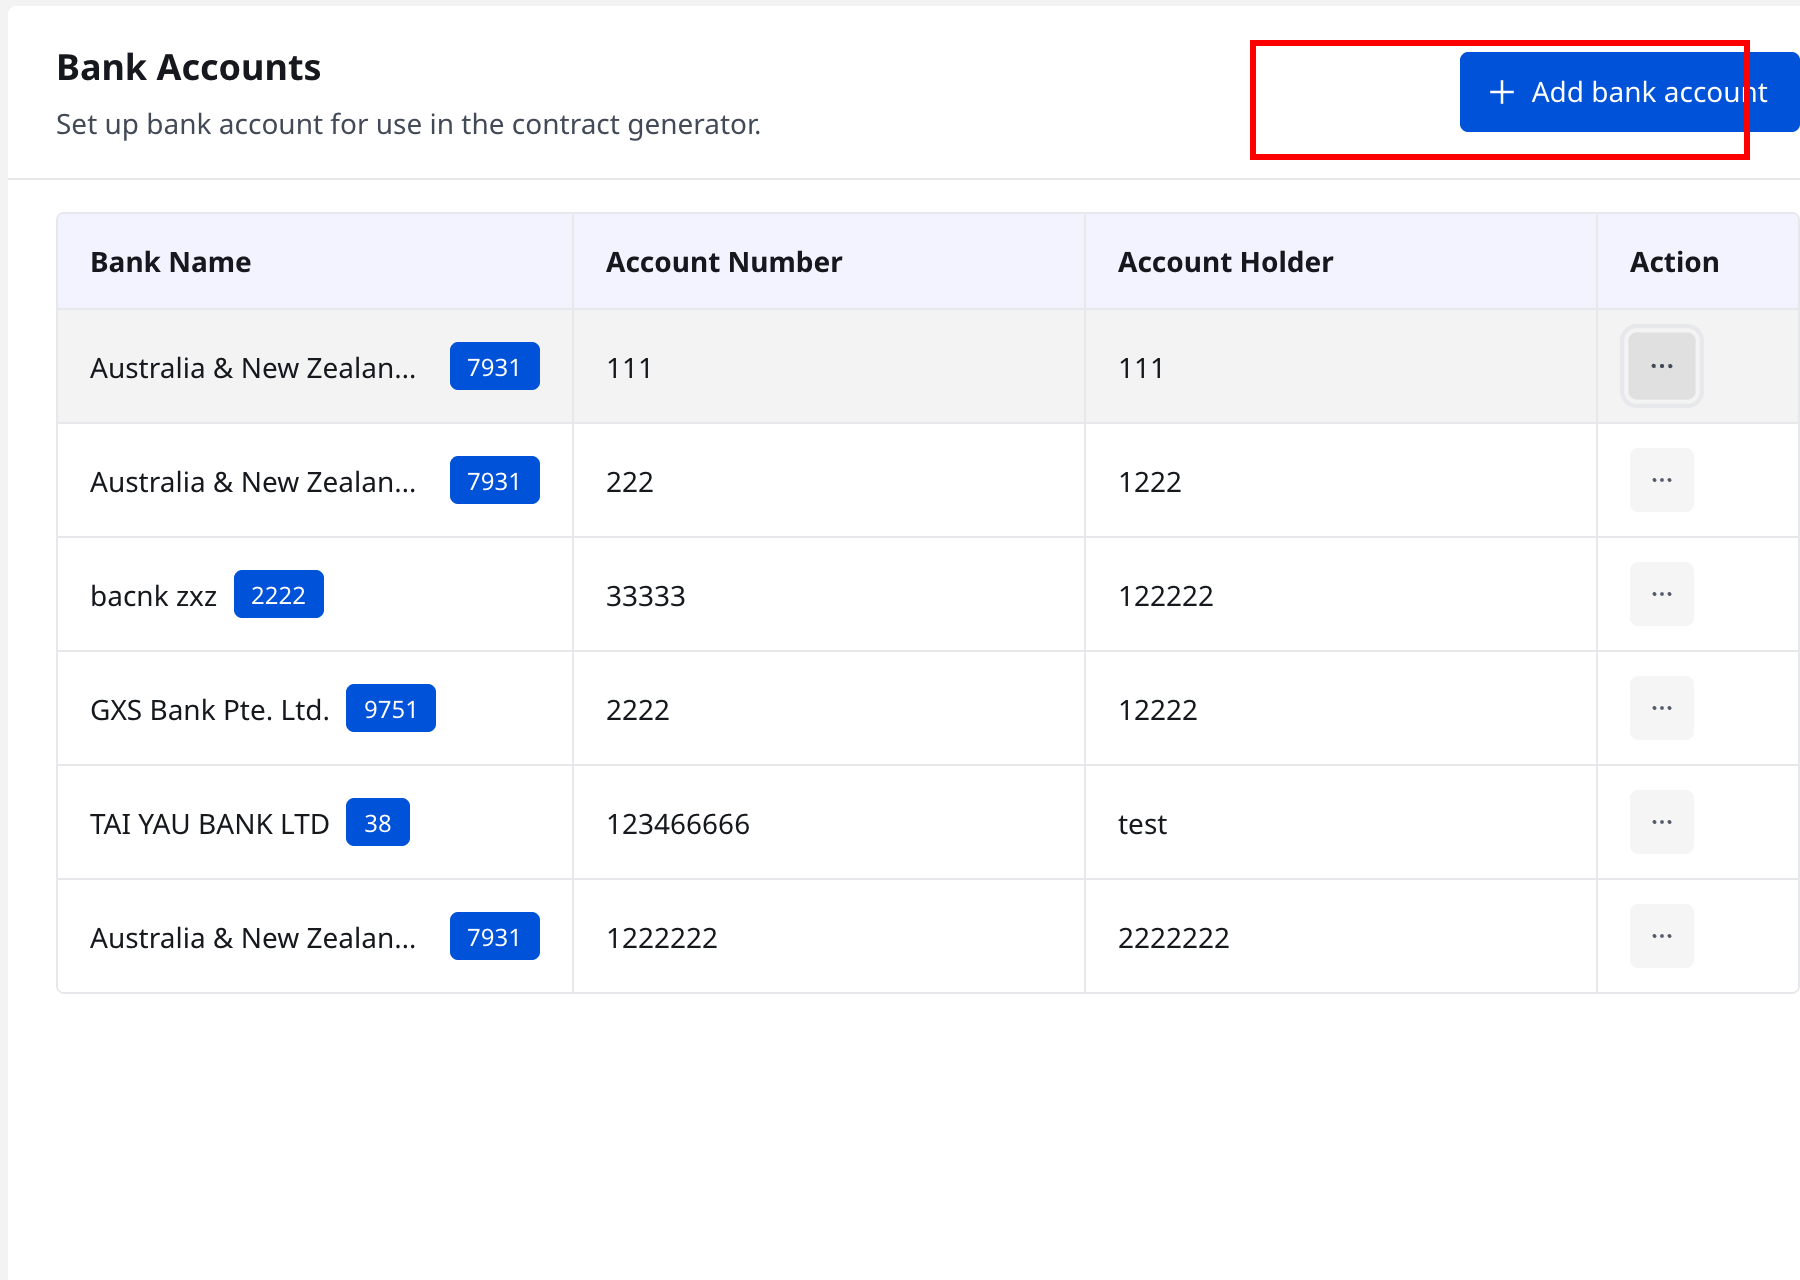The width and height of the screenshot is (1800, 1280).
Task: Open the action menu for GXS Bank
Action: pos(1661,708)
